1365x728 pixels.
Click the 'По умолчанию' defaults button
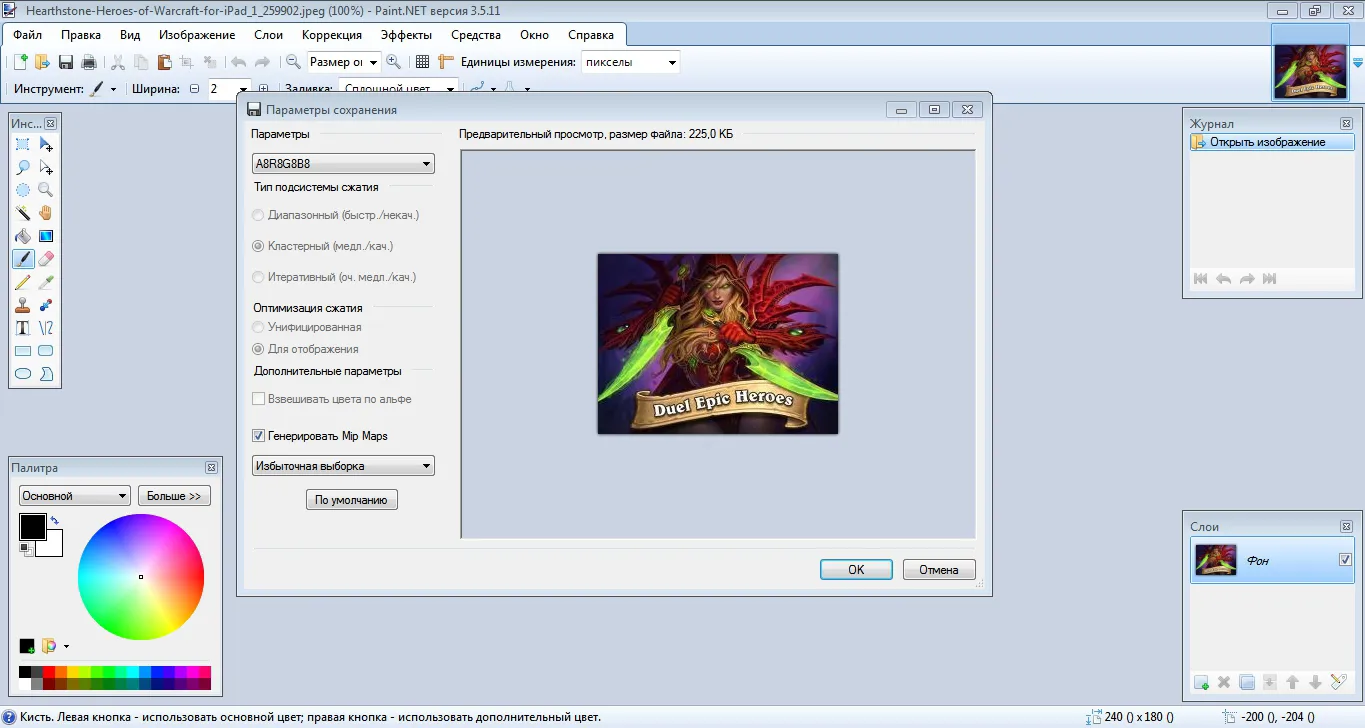(x=351, y=499)
